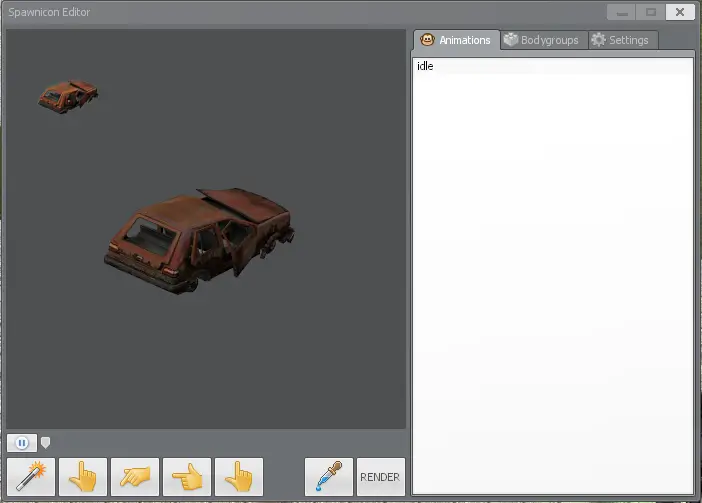Pause the animation playback
This screenshot has width=702, height=503.
pyautogui.click(x=22, y=443)
